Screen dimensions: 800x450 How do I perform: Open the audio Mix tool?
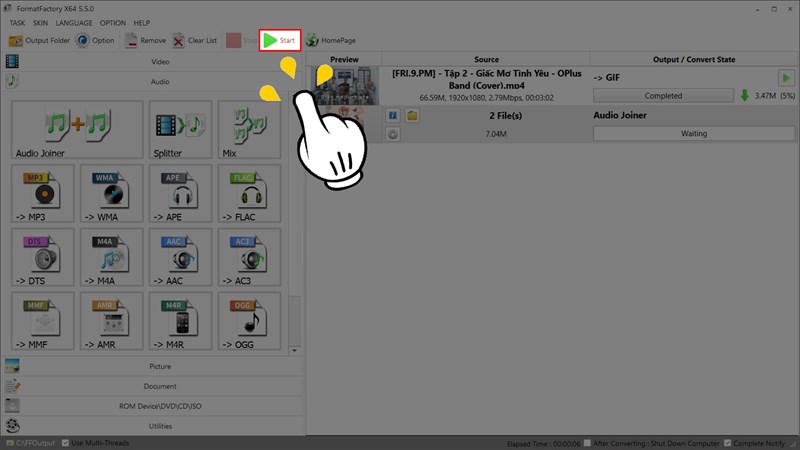(249, 130)
